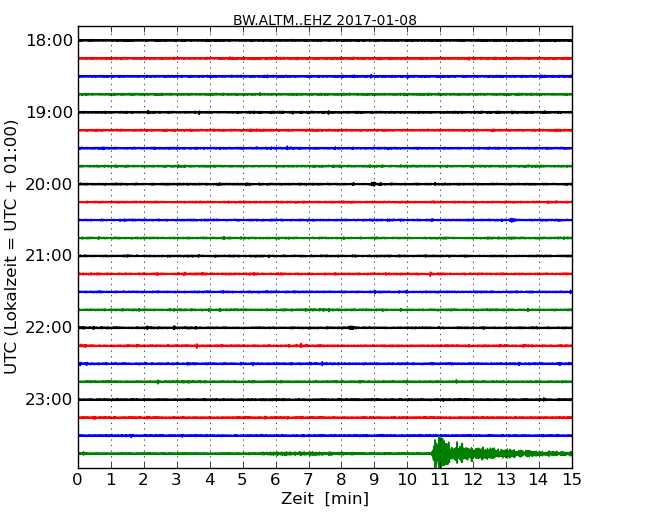650x520 pixels.
Task: Click the 20:00 time label
Action: click(49, 184)
